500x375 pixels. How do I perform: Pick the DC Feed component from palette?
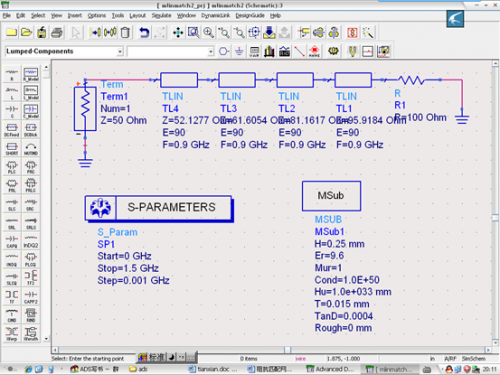tap(12, 130)
